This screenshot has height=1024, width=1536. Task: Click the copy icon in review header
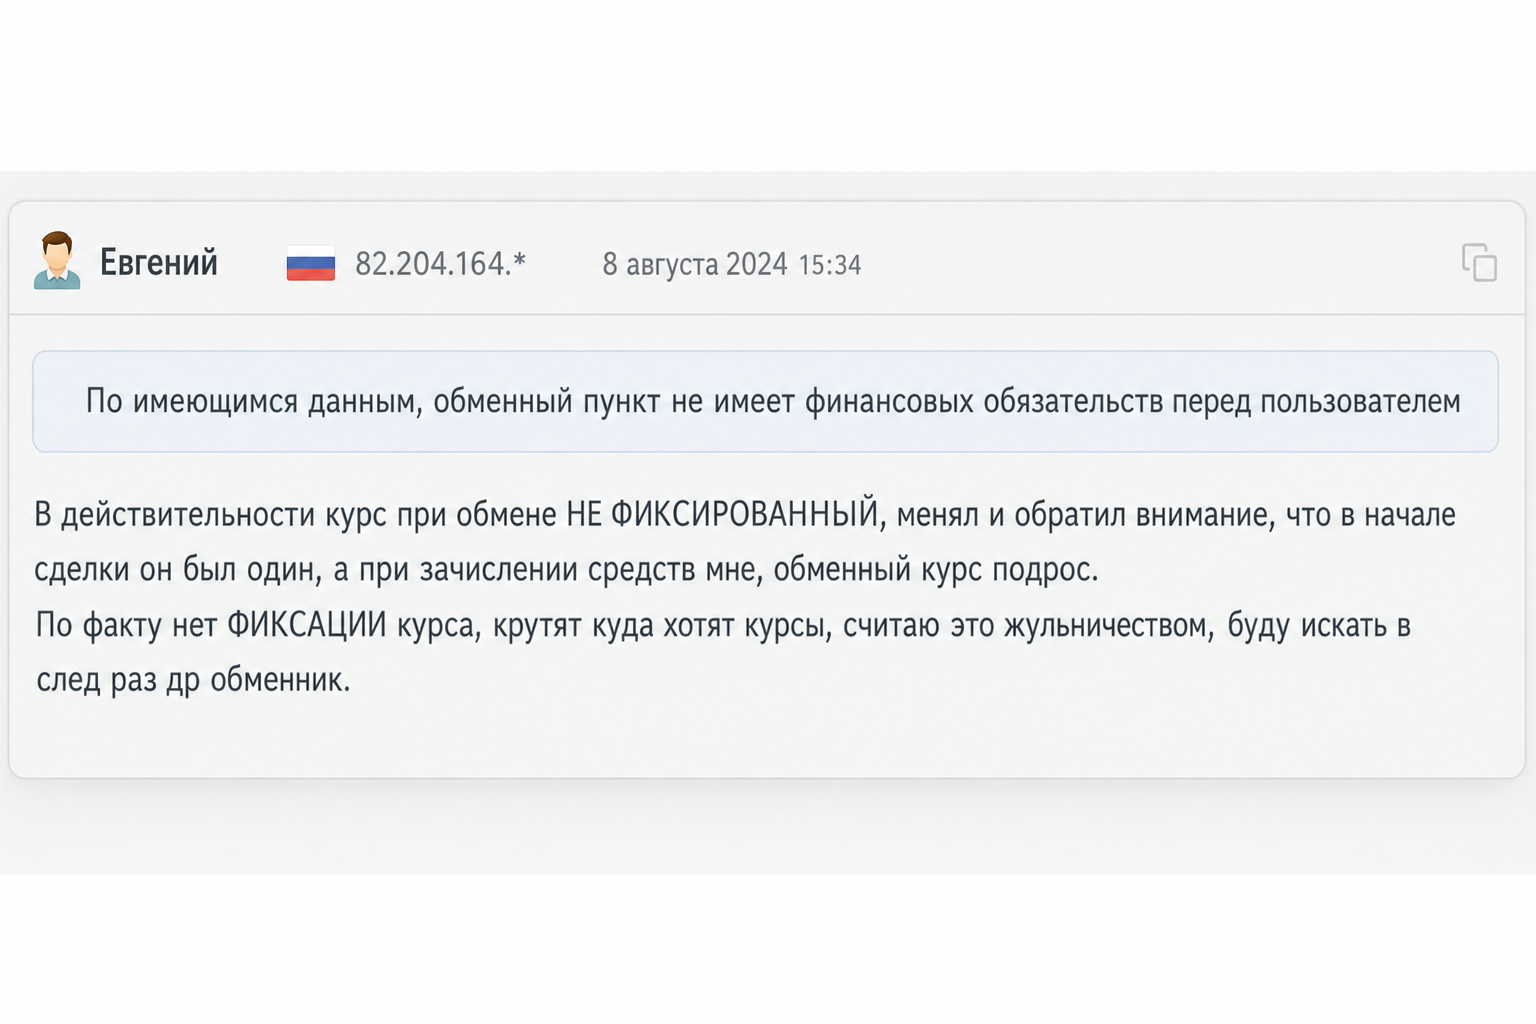1479,262
